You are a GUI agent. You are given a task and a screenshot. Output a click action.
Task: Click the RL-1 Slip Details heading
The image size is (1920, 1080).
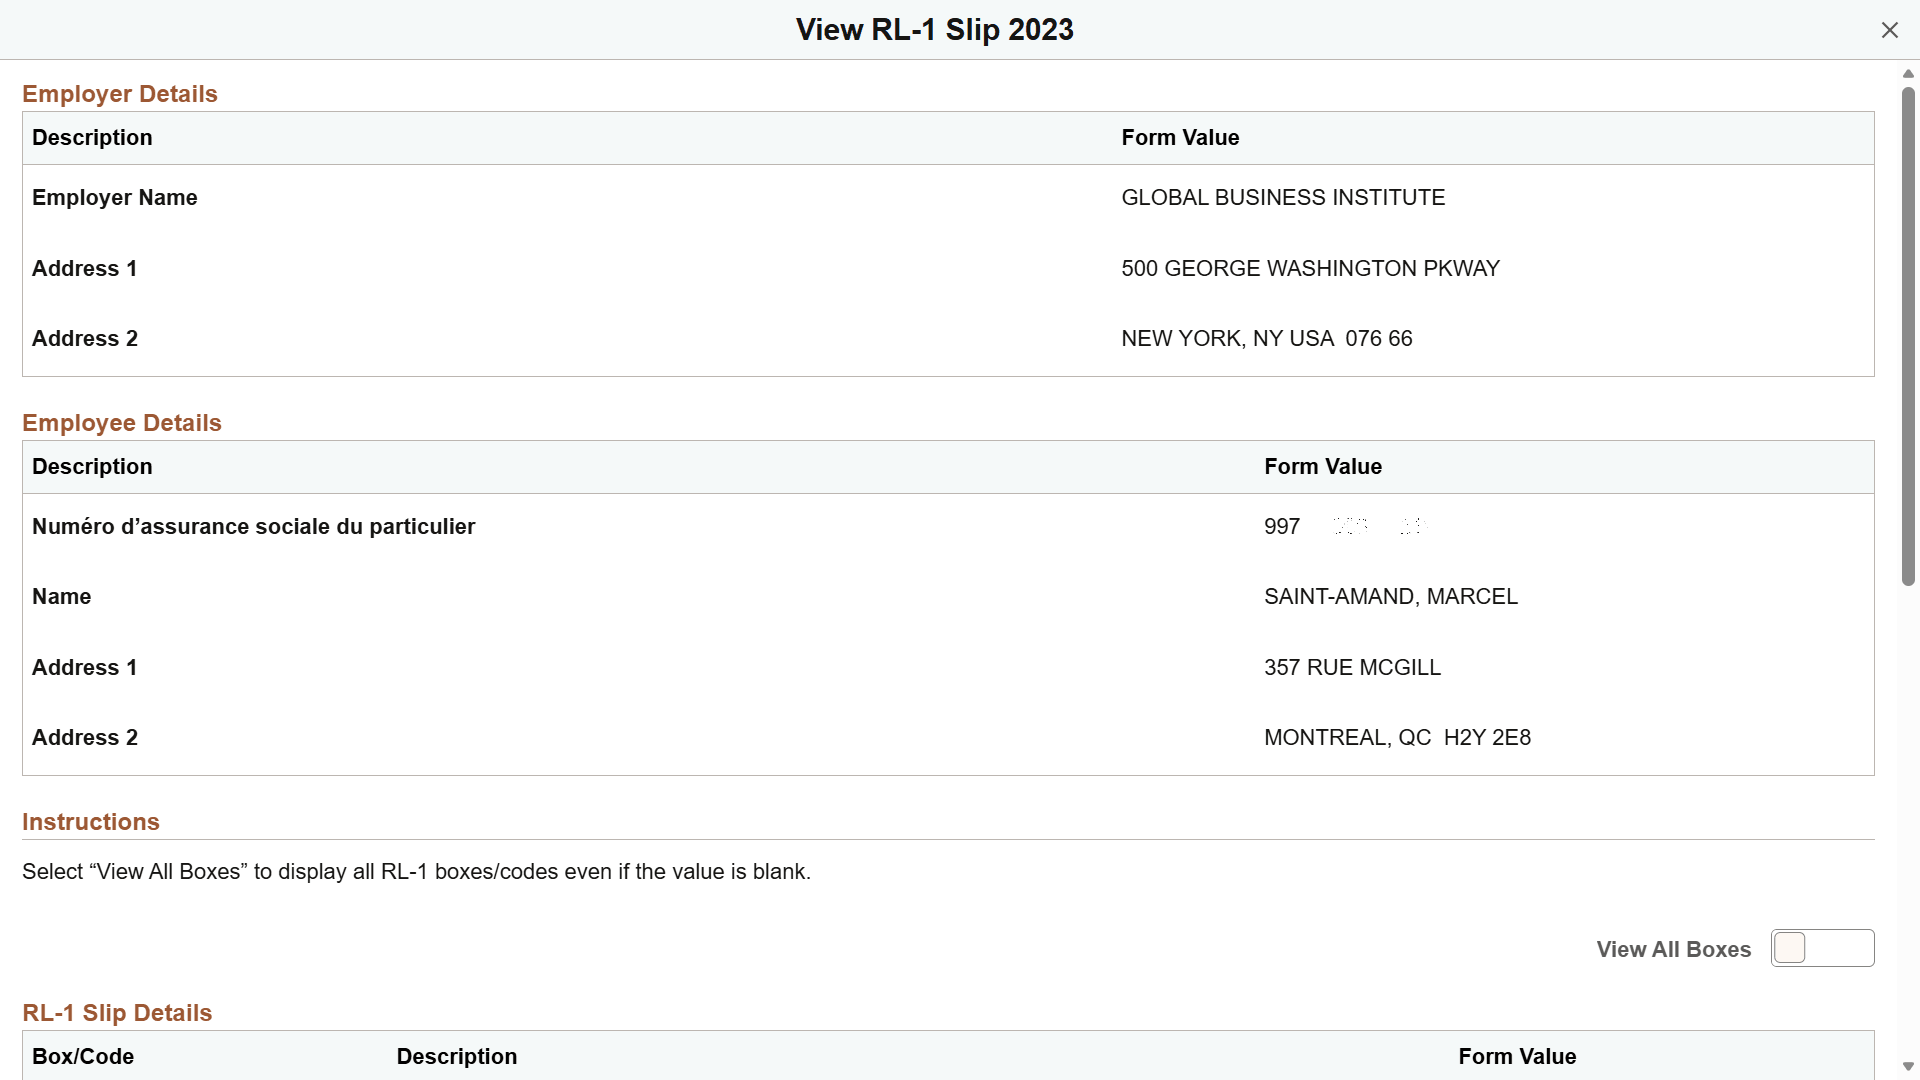(116, 1013)
